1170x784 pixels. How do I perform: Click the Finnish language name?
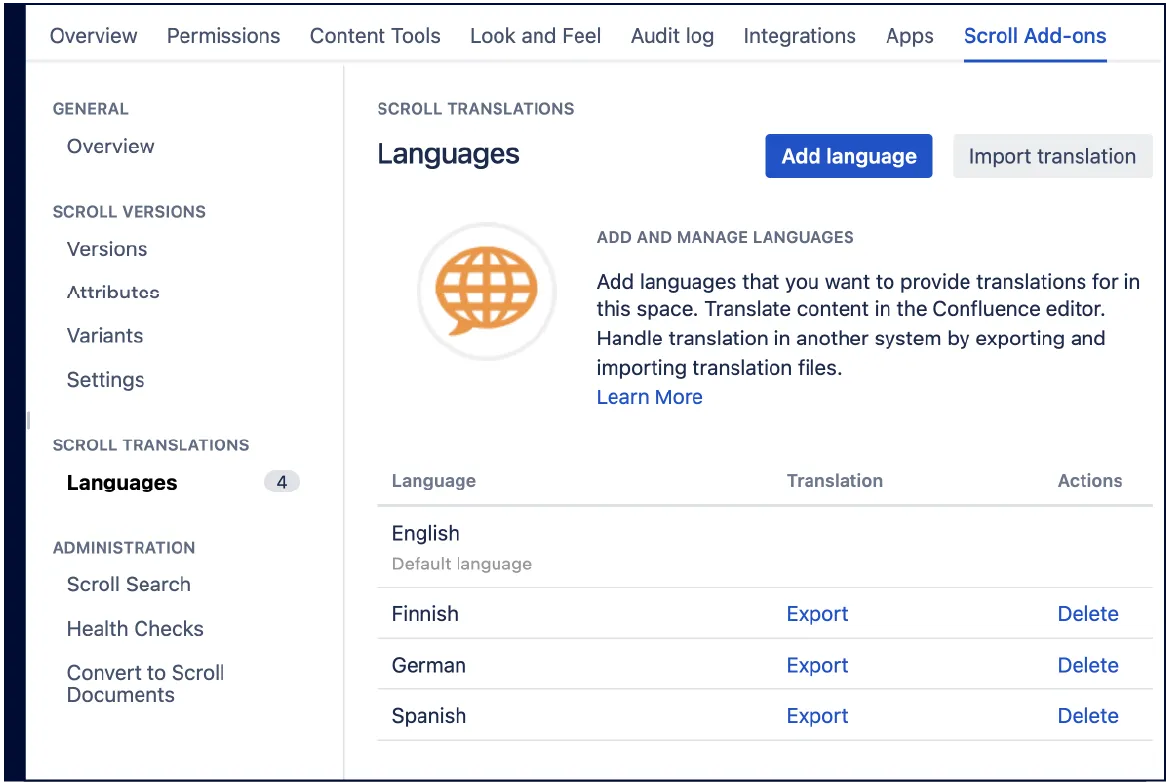pyautogui.click(x=425, y=614)
